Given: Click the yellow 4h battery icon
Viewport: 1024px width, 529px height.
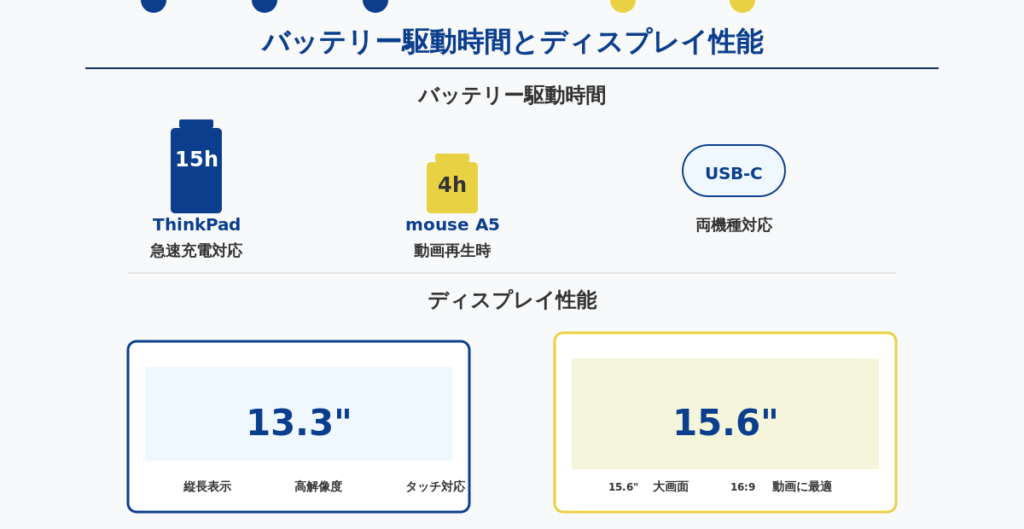Looking at the screenshot, I should (x=452, y=185).
